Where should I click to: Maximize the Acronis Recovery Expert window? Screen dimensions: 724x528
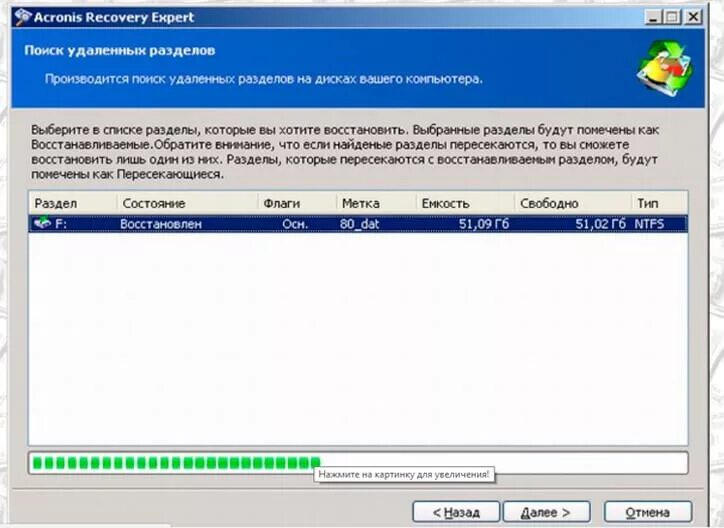(672, 18)
